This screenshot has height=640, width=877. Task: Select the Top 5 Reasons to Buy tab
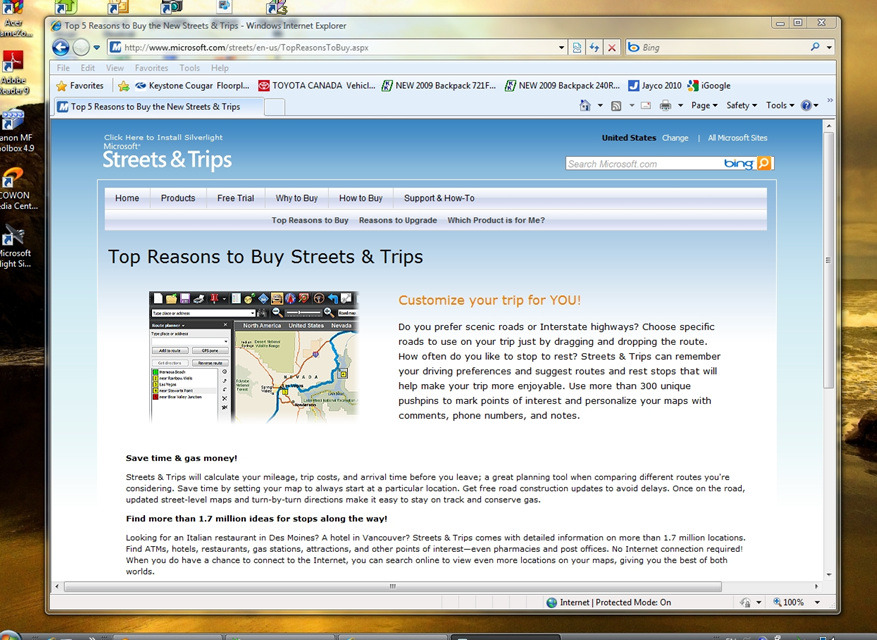tap(158, 106)
